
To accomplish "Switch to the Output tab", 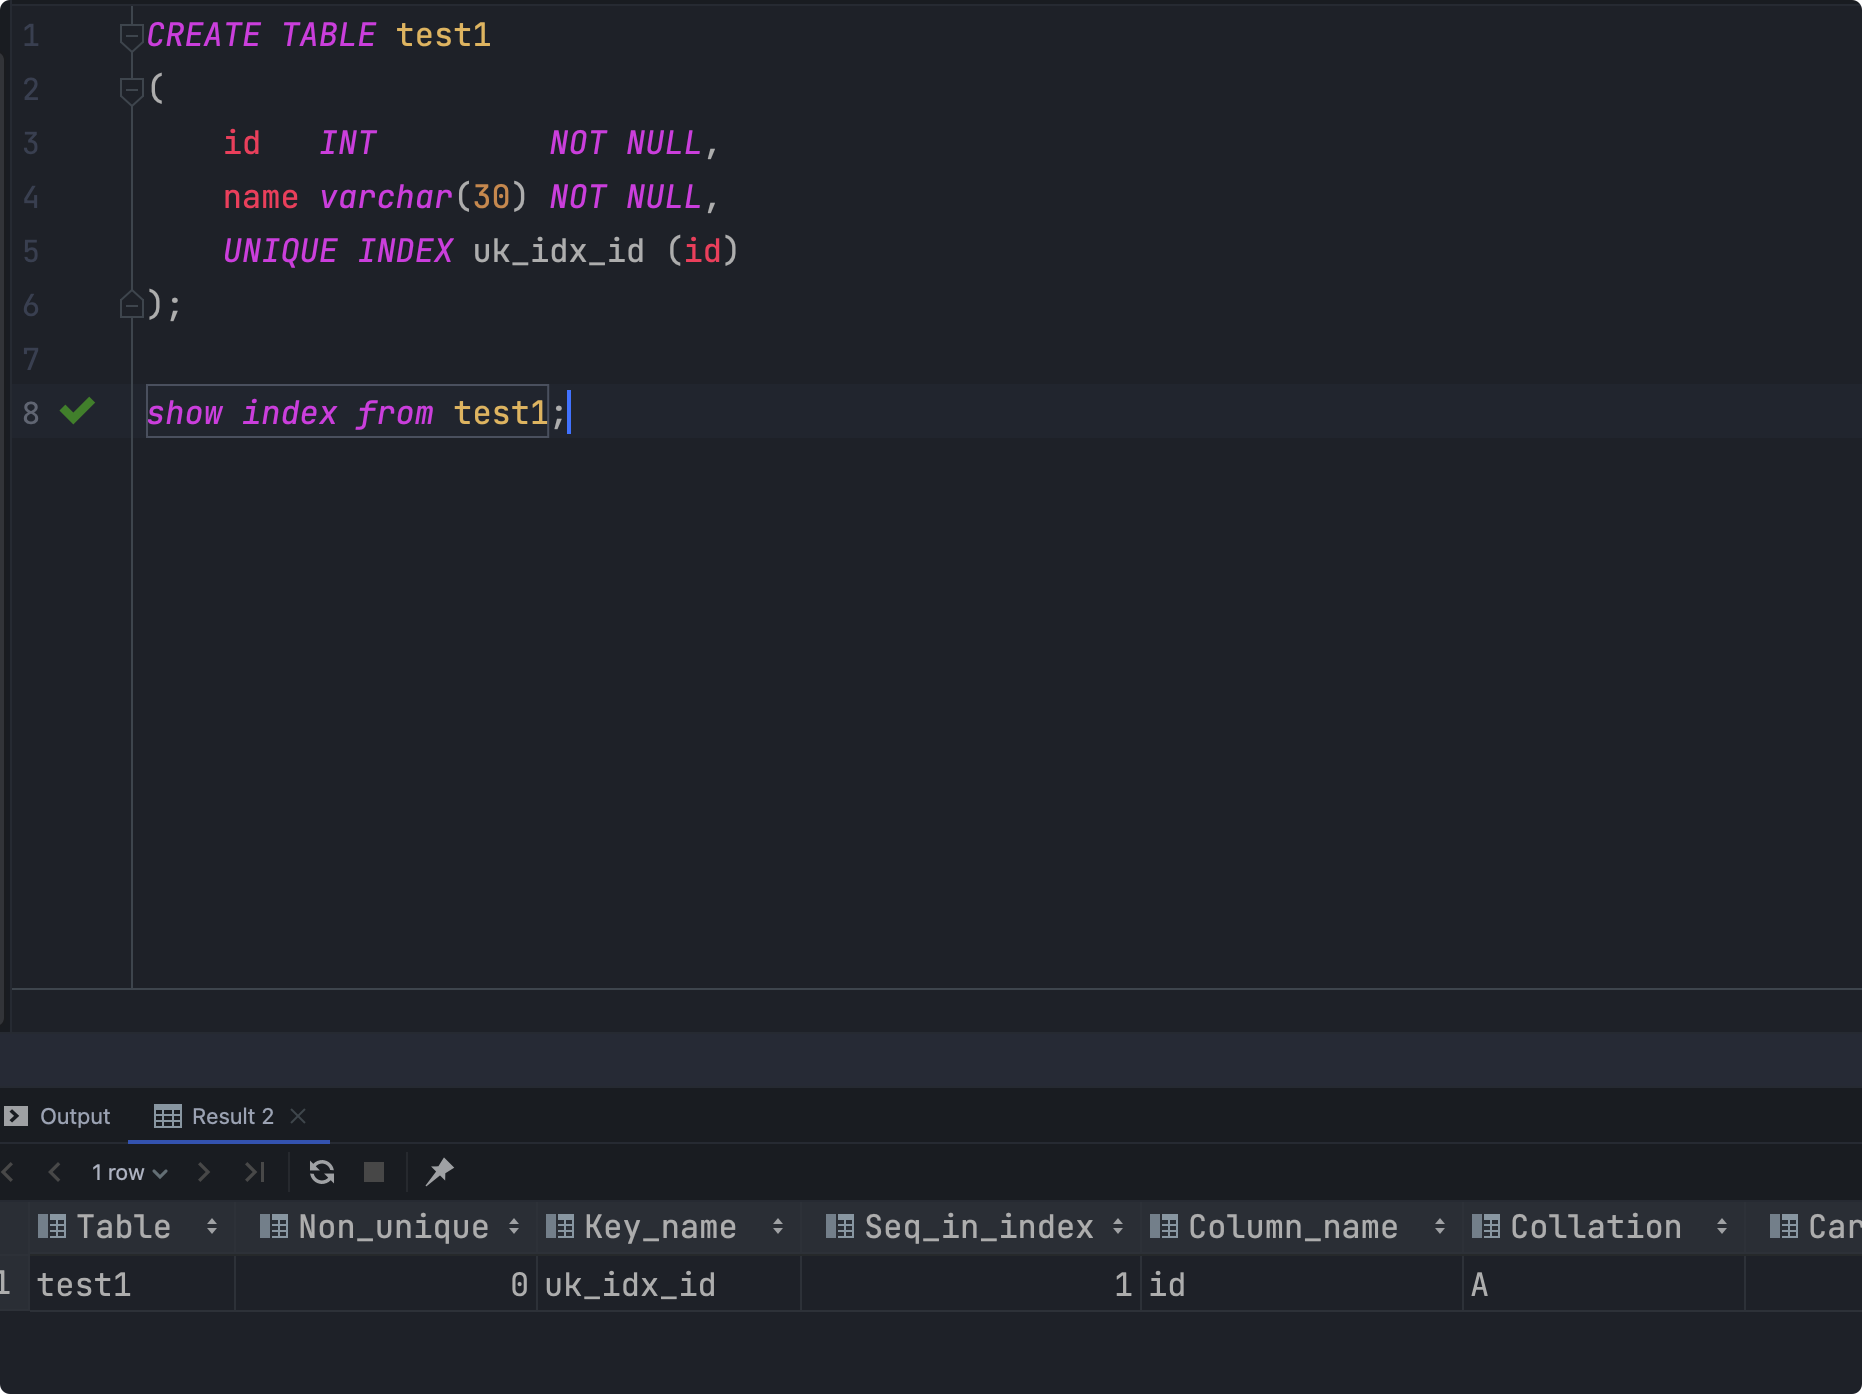I will point(58,1116).
